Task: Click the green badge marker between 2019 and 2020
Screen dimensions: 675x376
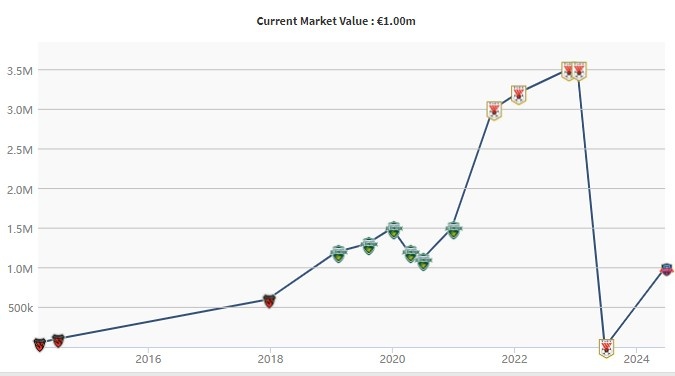Action: point(369,246)
